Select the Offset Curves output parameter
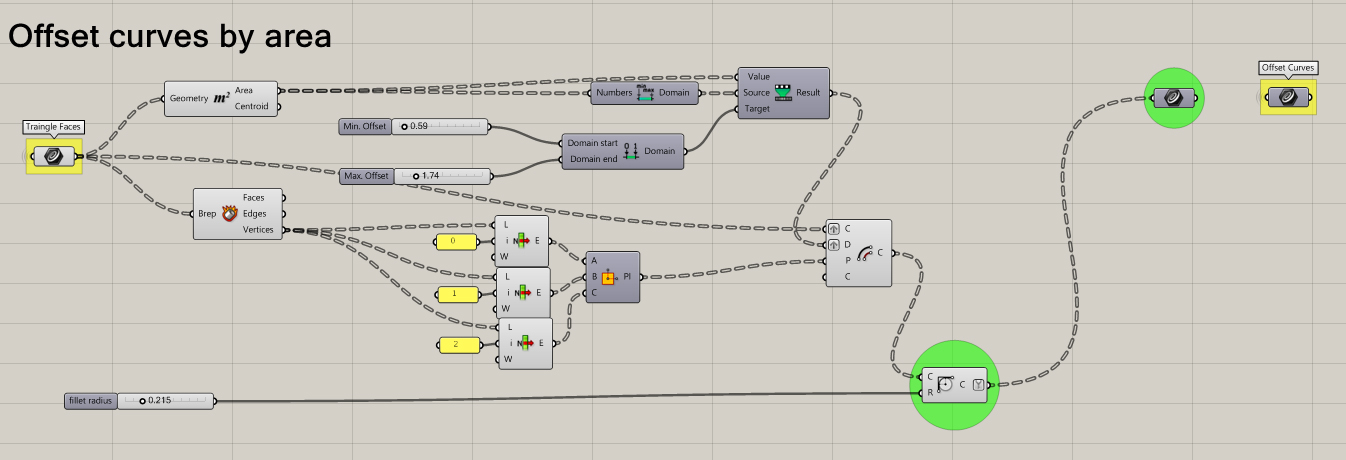1346x460 pixels. [1288, 97]
